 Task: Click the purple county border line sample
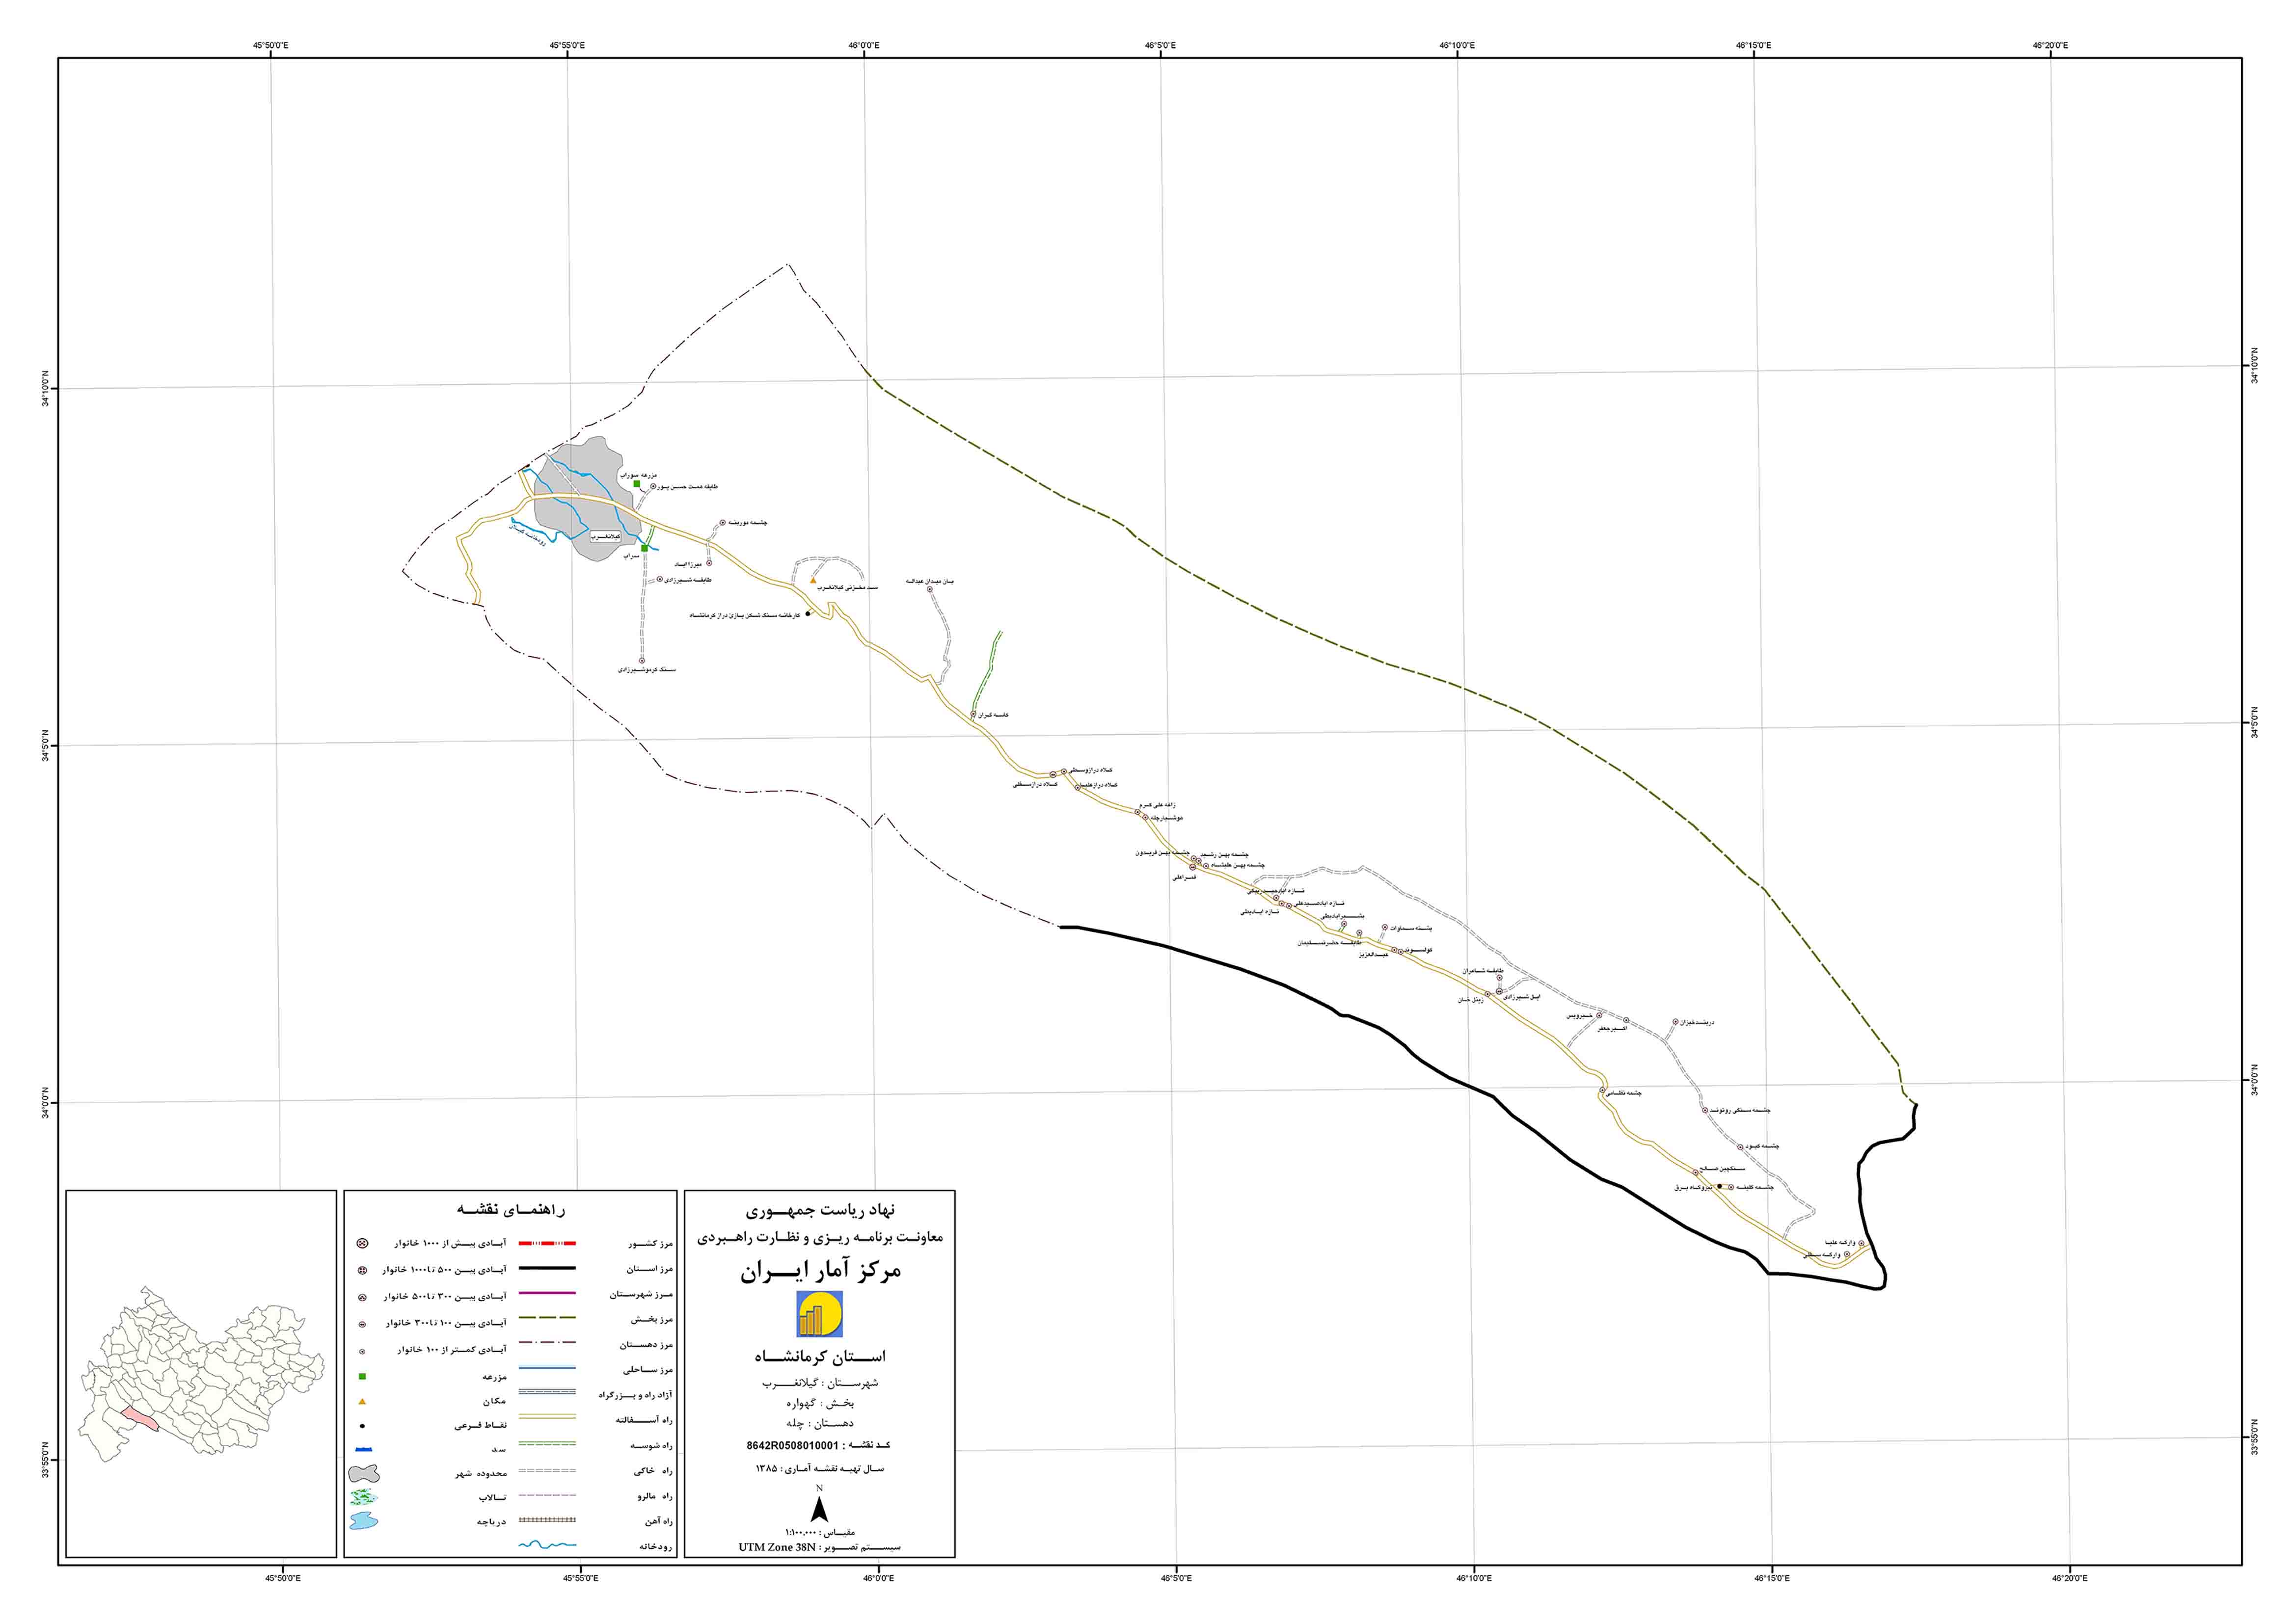click(x=546, y=1294)
